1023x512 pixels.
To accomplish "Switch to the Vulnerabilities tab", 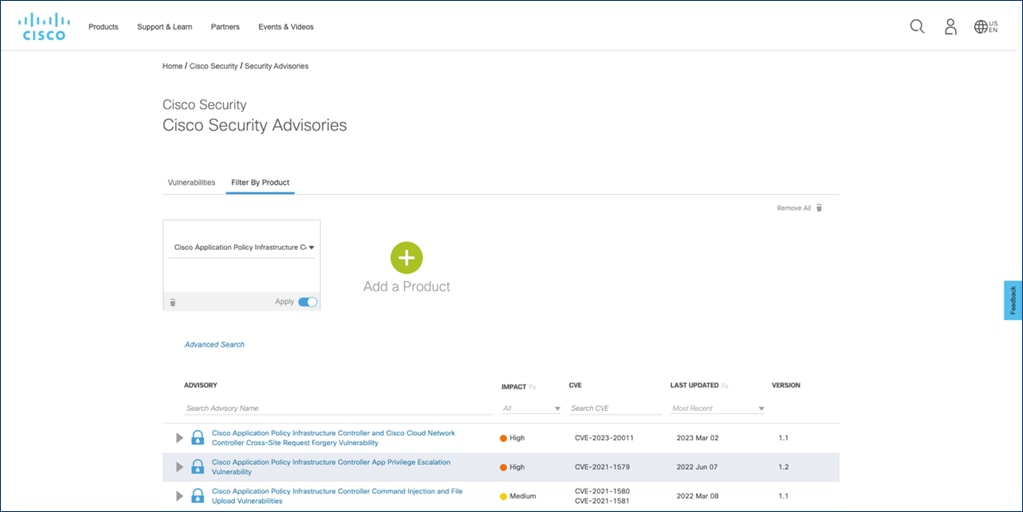I will [x=191, y=183].
